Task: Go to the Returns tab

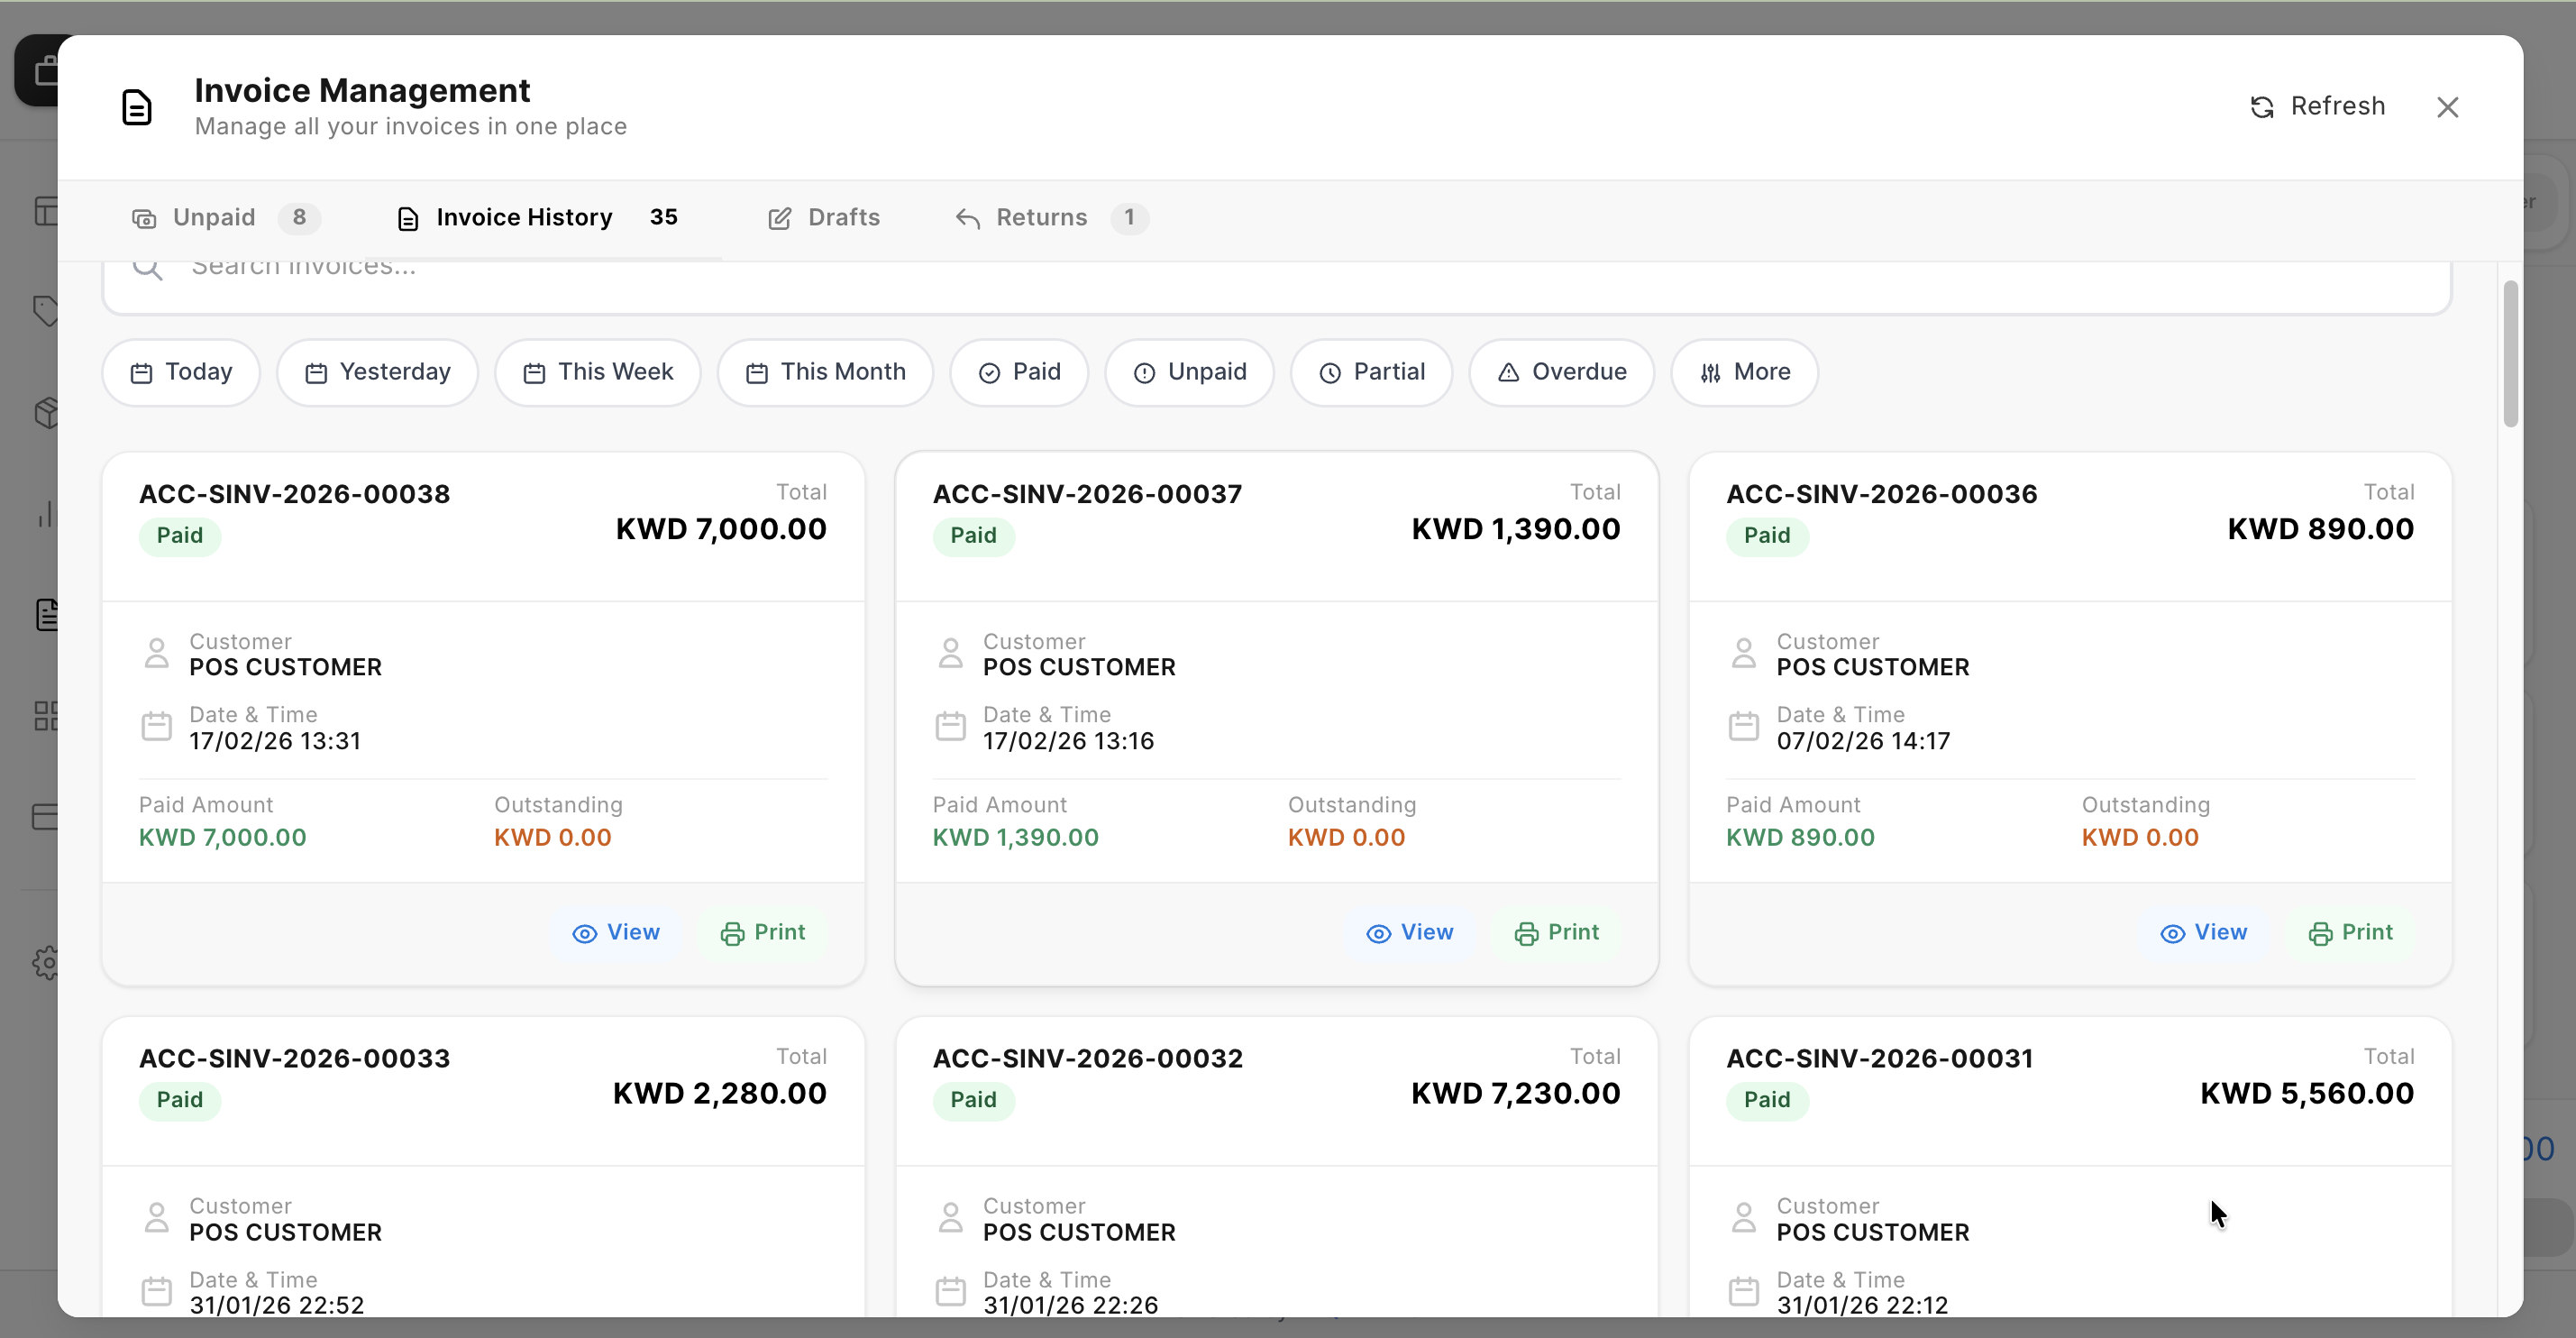Action: click(x=1051, y=217)
